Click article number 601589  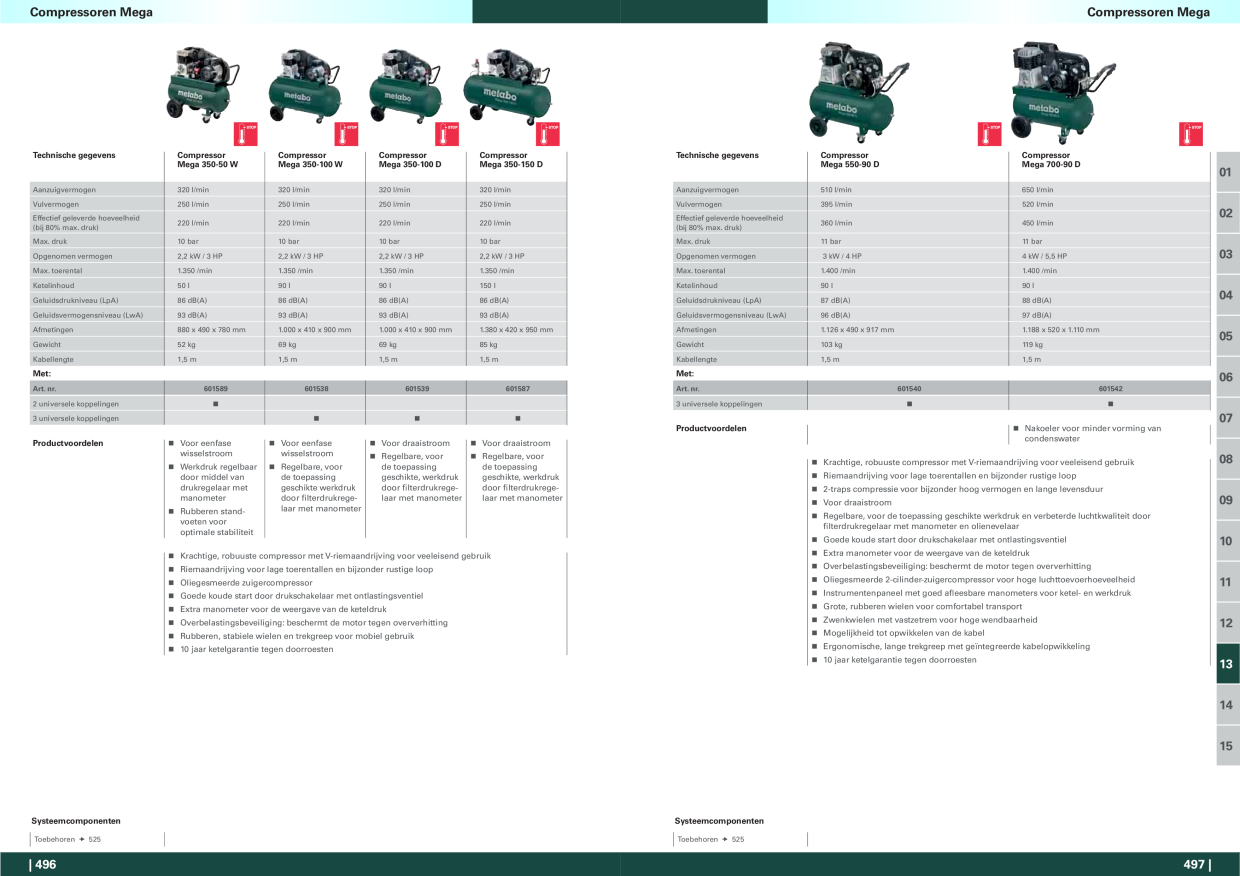[x=216, y=388]
